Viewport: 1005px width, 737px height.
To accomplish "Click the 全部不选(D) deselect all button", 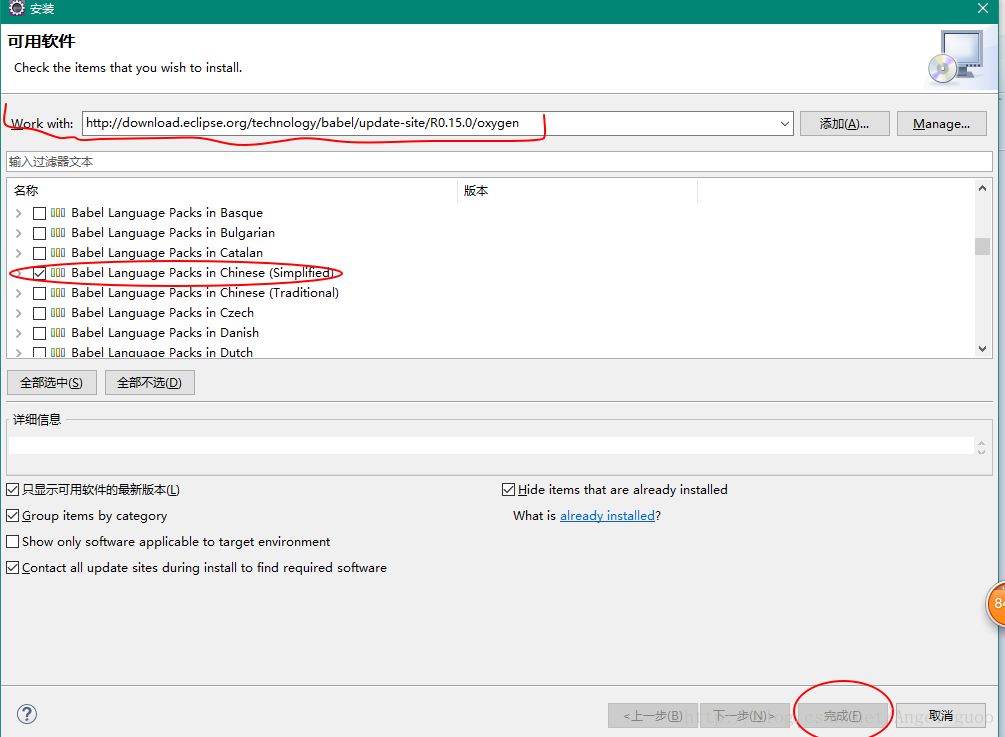I will click(x=149, y=383).
